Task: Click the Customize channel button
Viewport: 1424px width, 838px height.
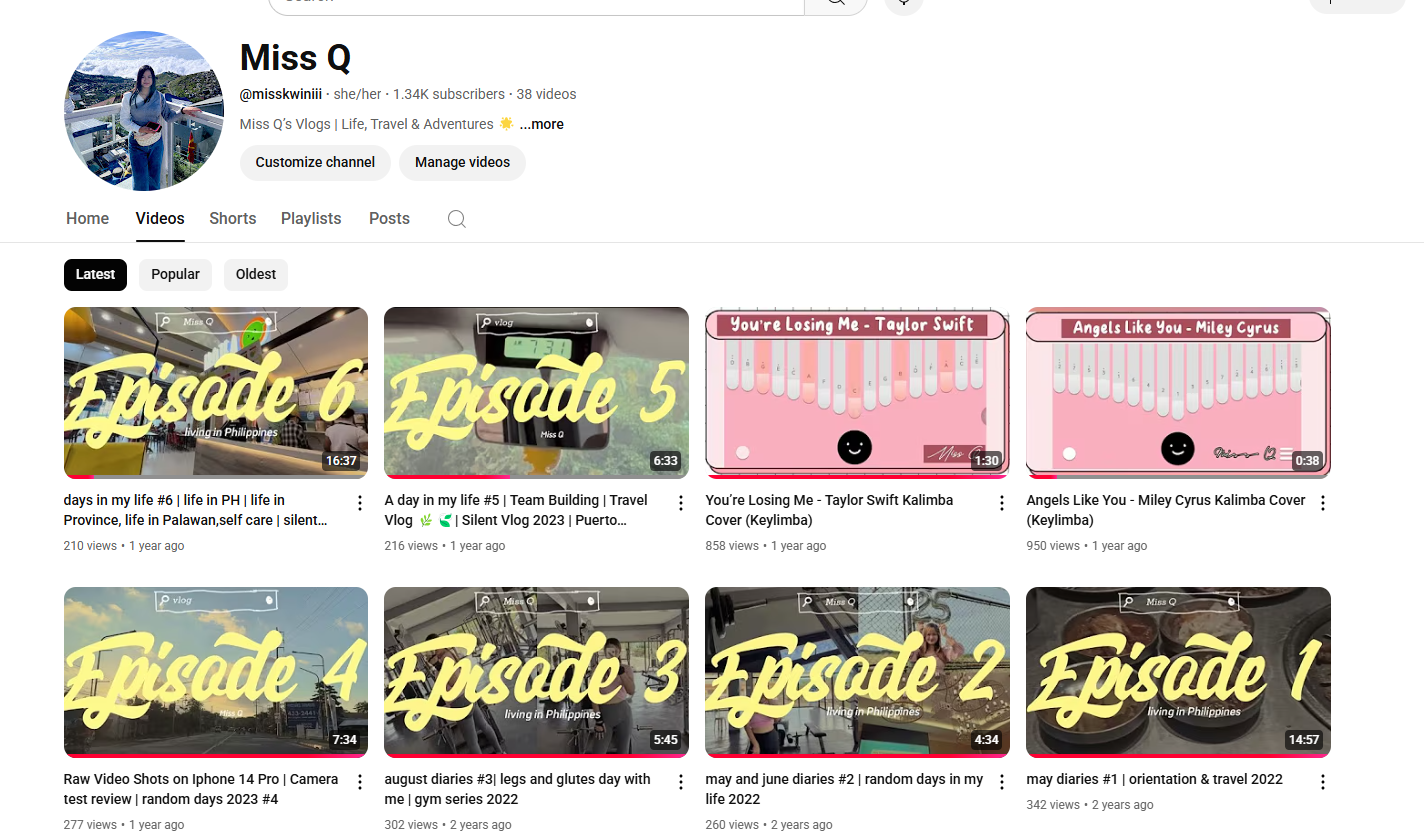Action: coord(315,162)
